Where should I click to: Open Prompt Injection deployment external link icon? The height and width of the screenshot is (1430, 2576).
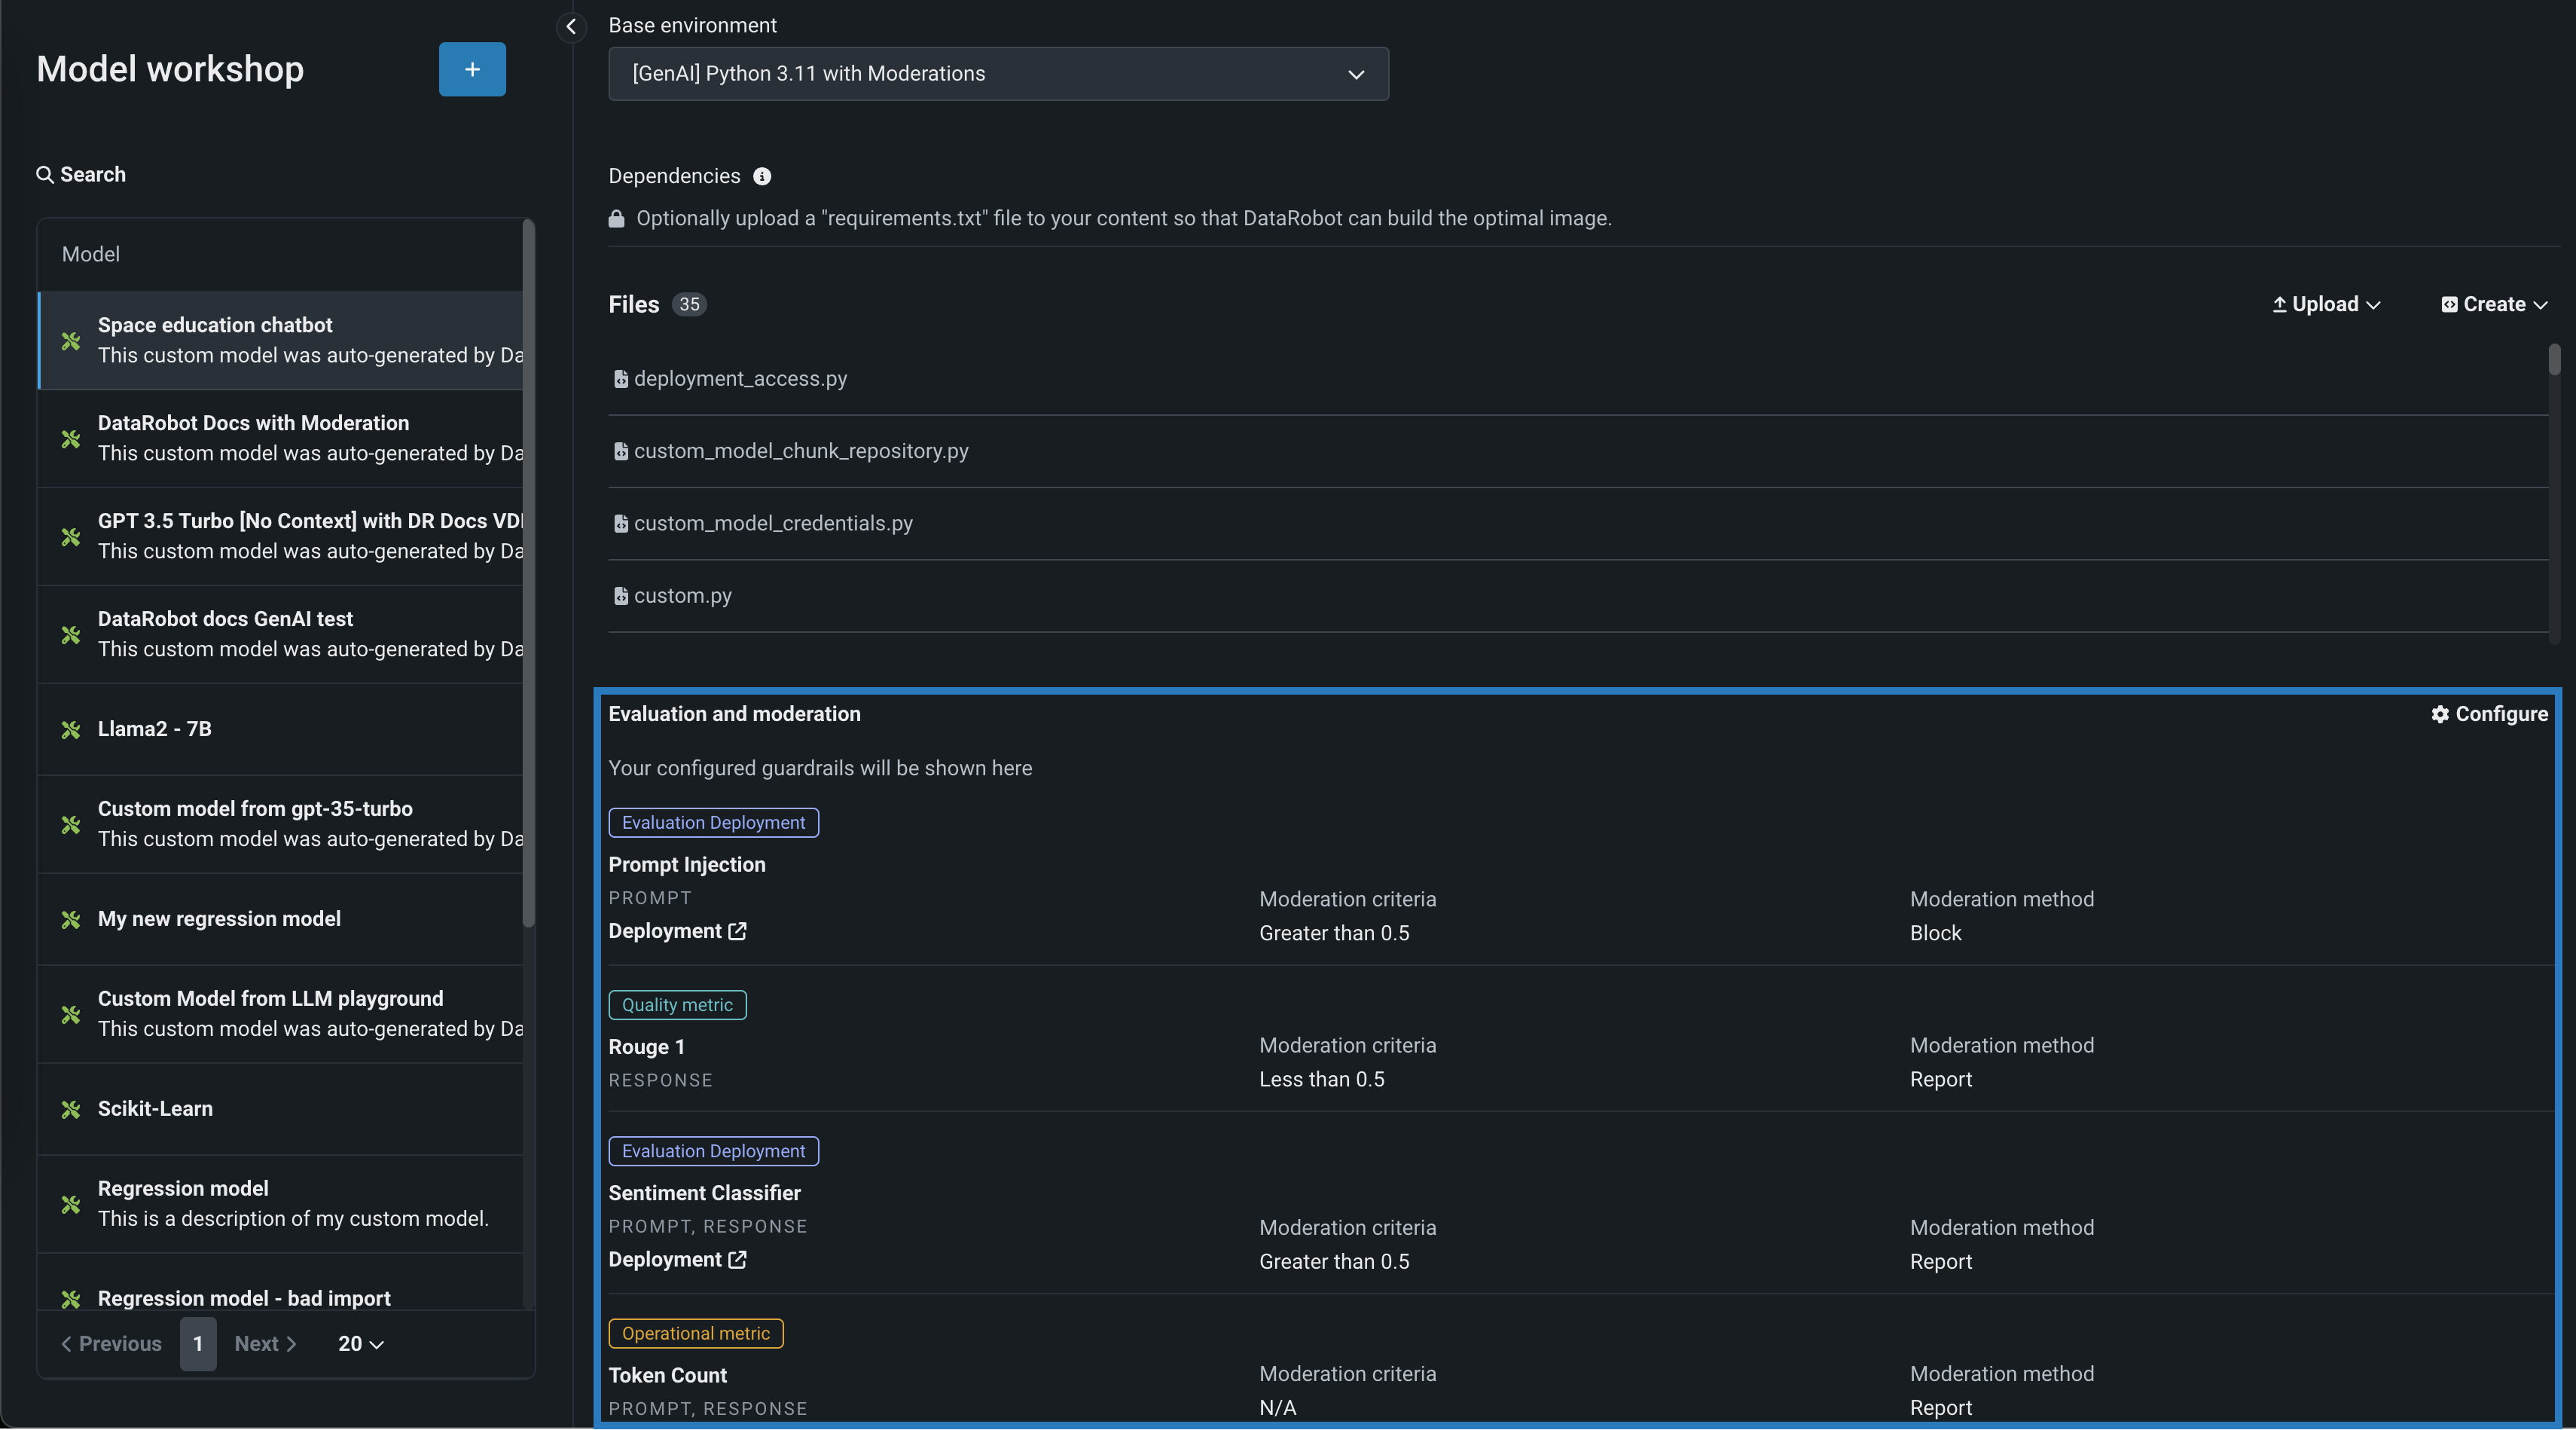738,931
